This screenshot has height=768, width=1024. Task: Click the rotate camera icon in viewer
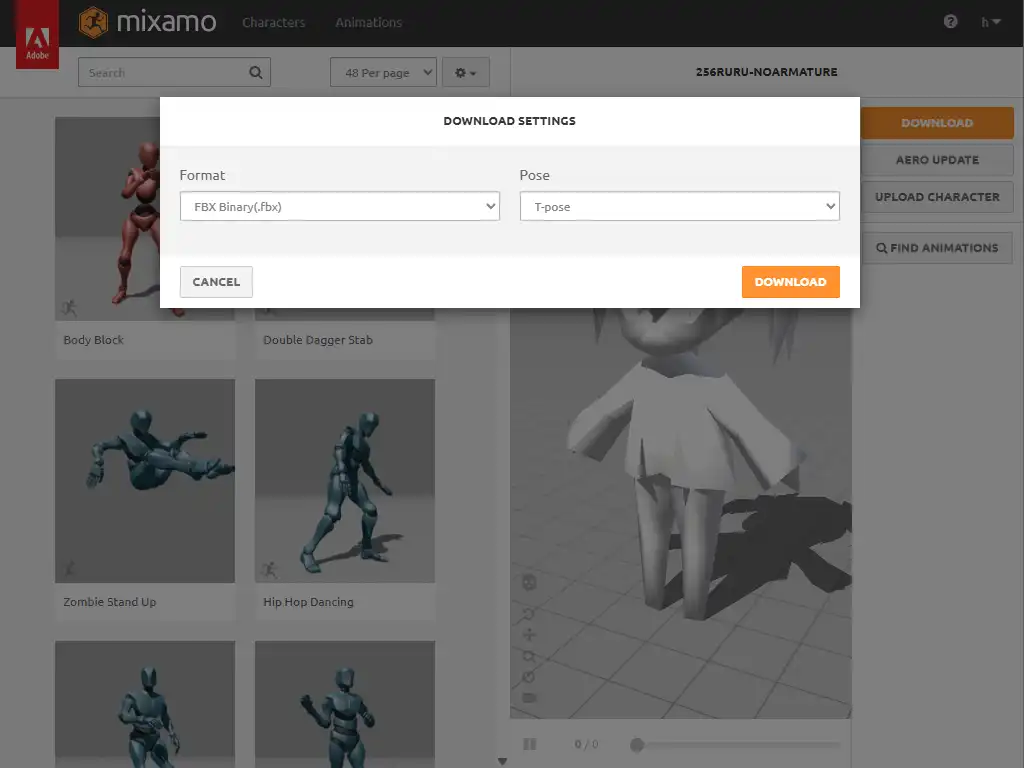point(529,613)
